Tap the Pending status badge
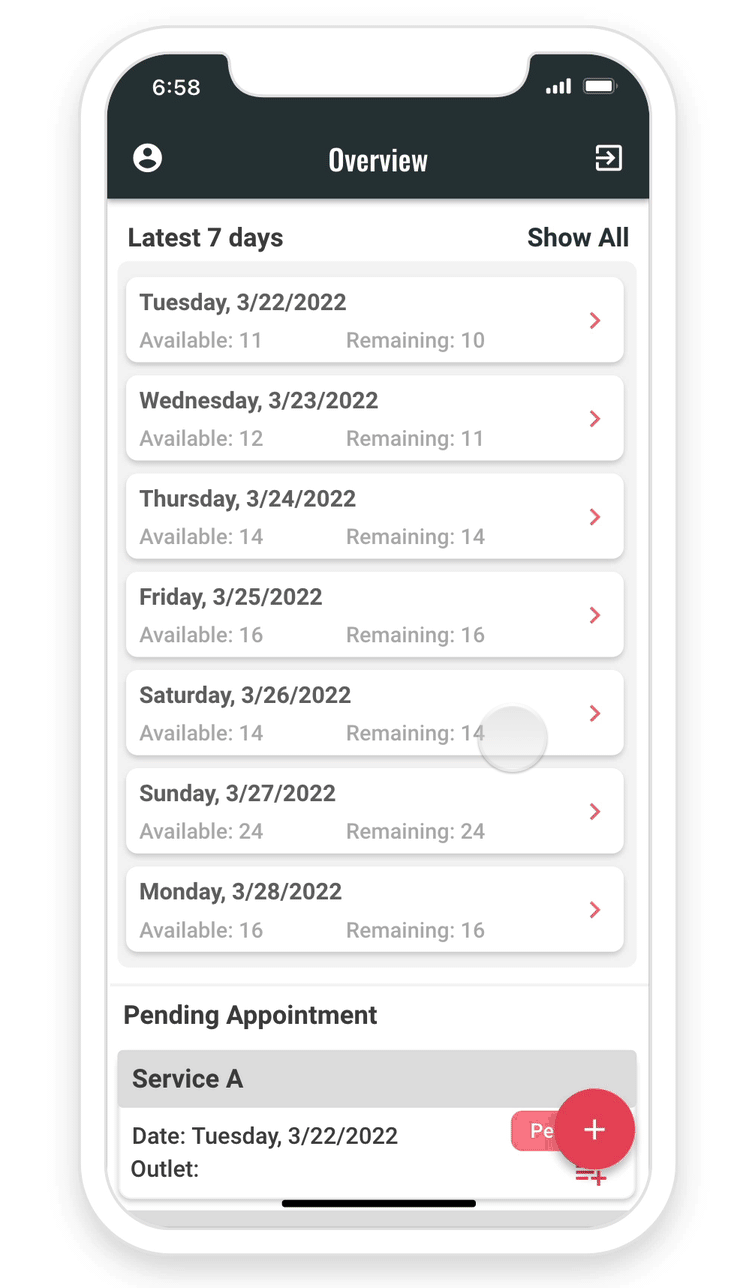This screenshot has width=752, height=1288. pos(535,1131)
